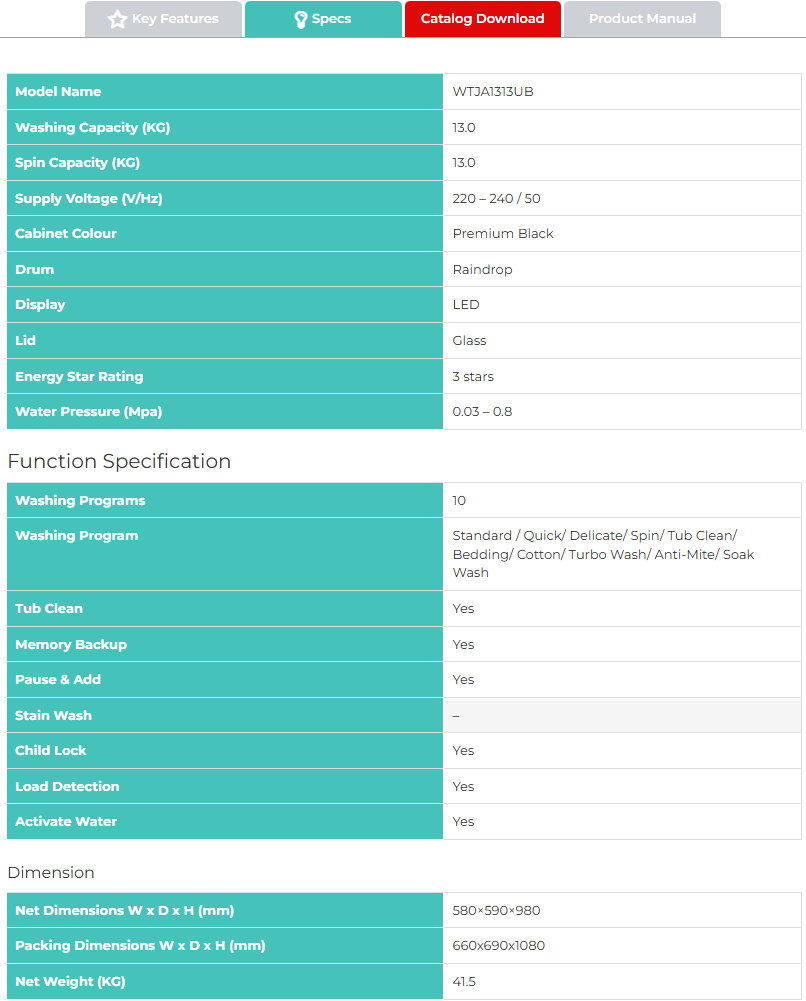Click the red Catalog Download button
This screenshot has width=806, height=1001.
pos(482,19)
